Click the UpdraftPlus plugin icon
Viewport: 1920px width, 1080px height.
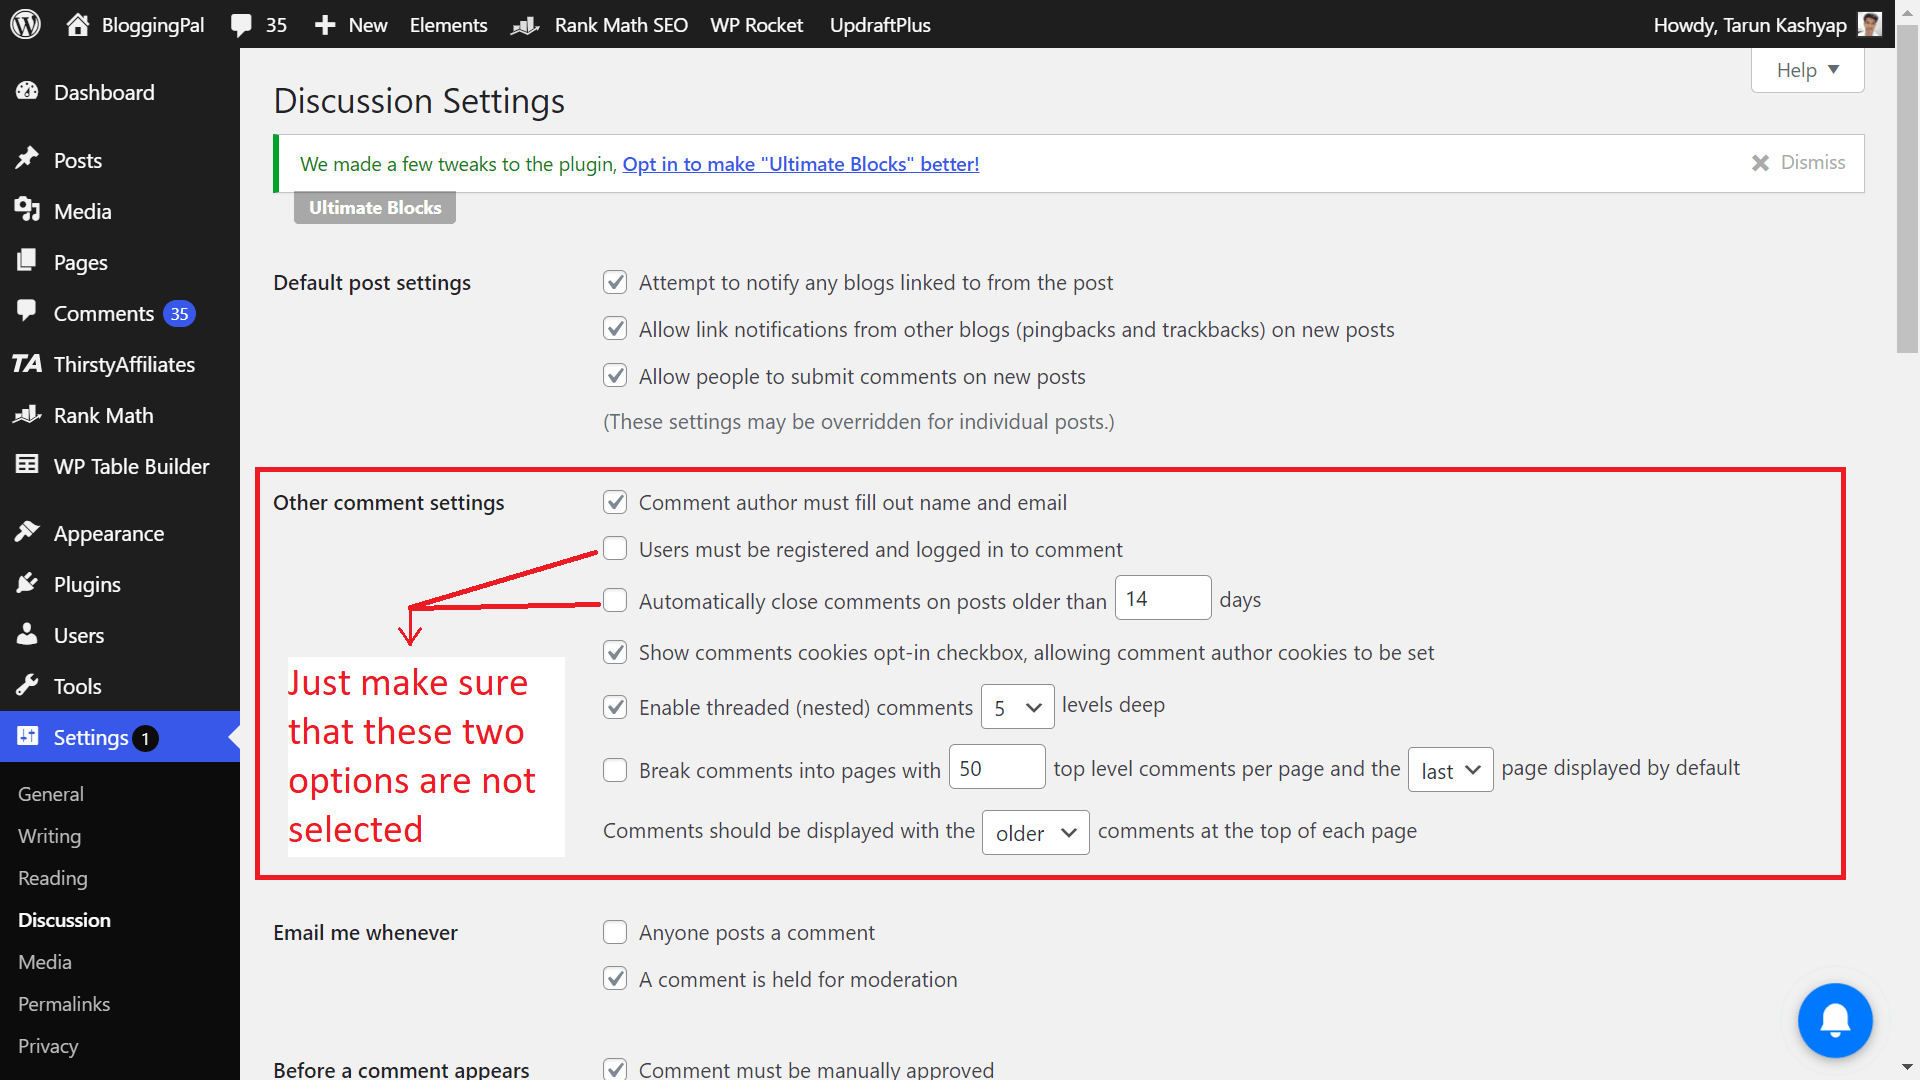[878, 24]
